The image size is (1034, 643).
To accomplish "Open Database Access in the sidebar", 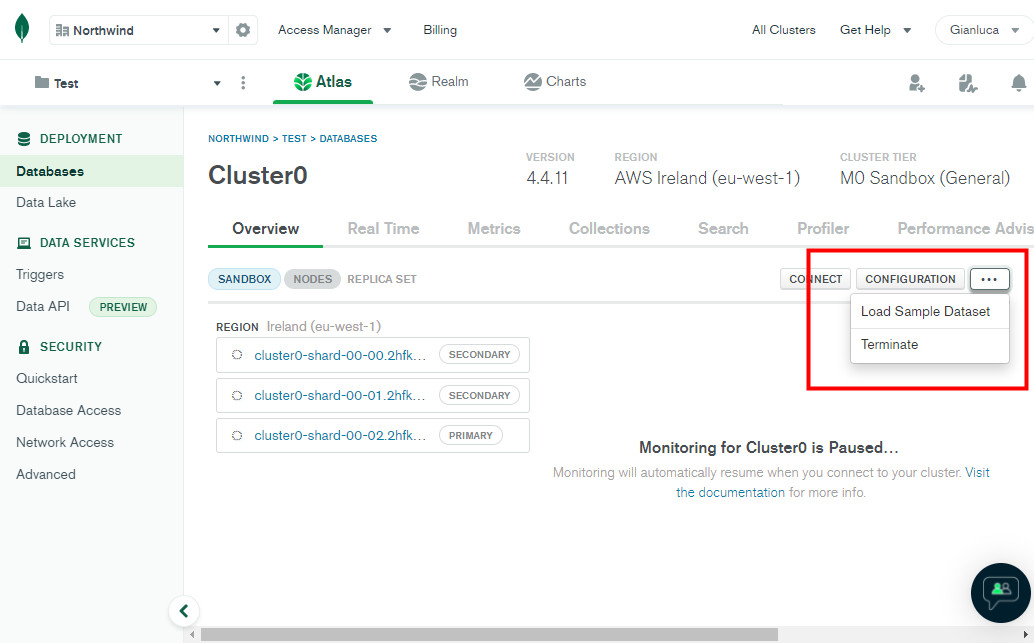I will coord(69,410).
